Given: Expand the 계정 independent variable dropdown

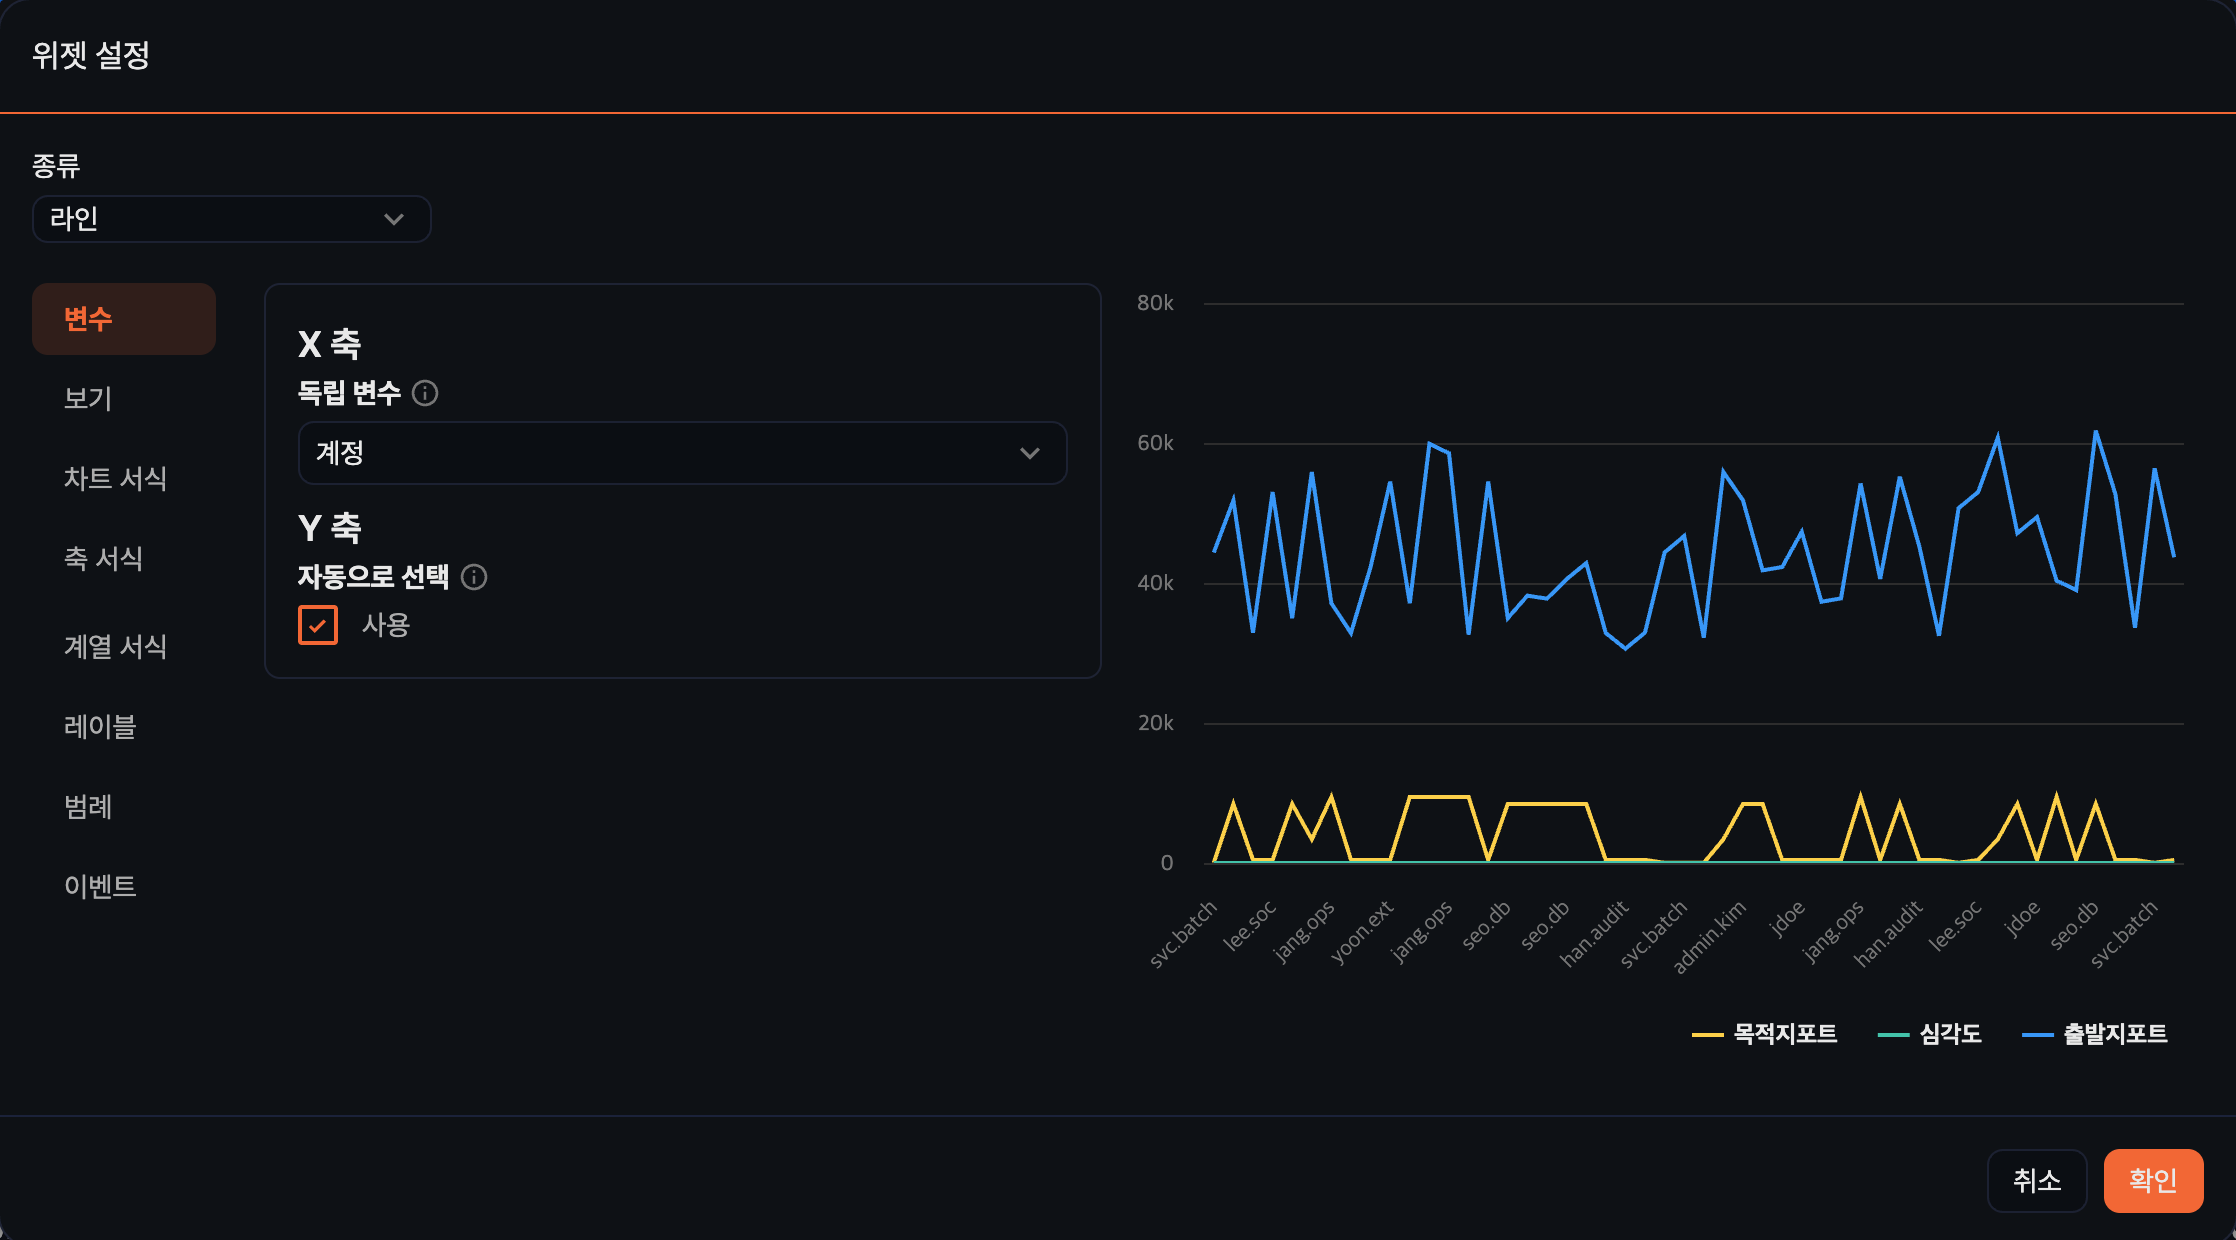Looking at the screenshot, I should [660, 453].
